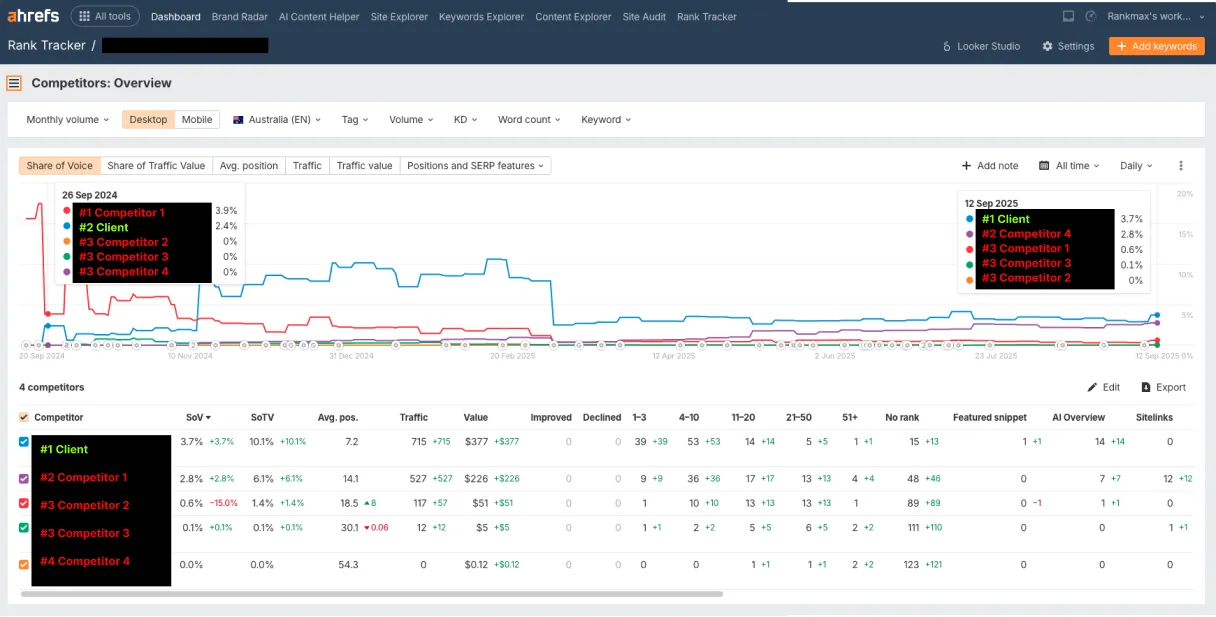Click the Rank Tracker breadcrumb link

[46, 45]
